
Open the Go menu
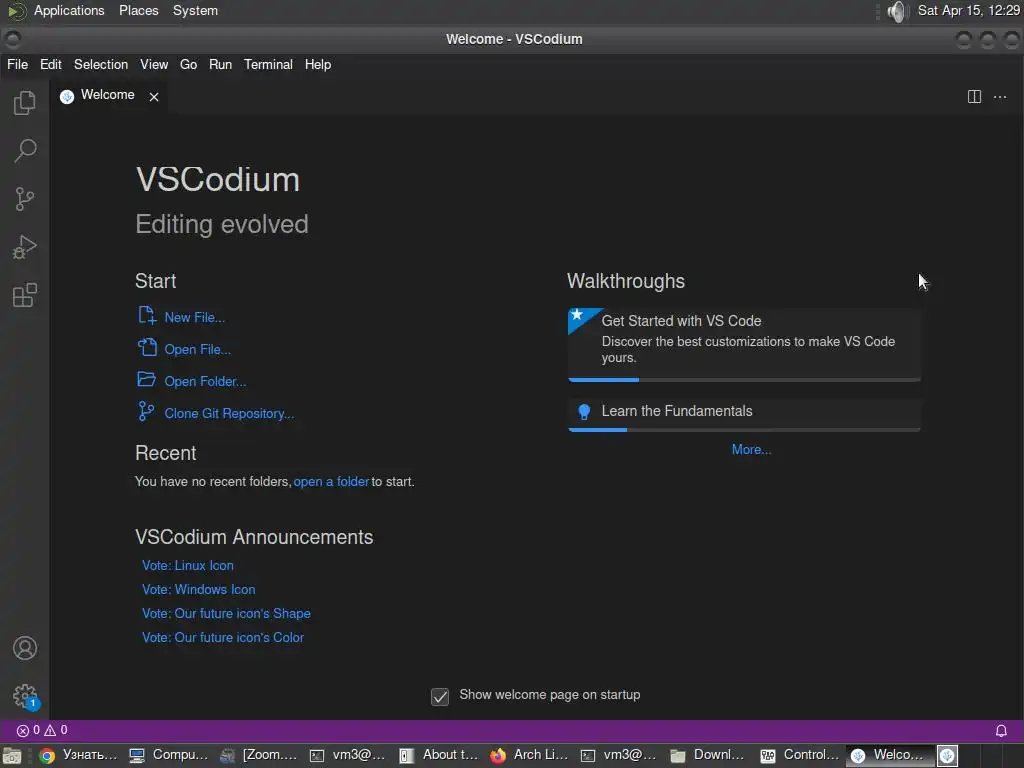[189, 65]
